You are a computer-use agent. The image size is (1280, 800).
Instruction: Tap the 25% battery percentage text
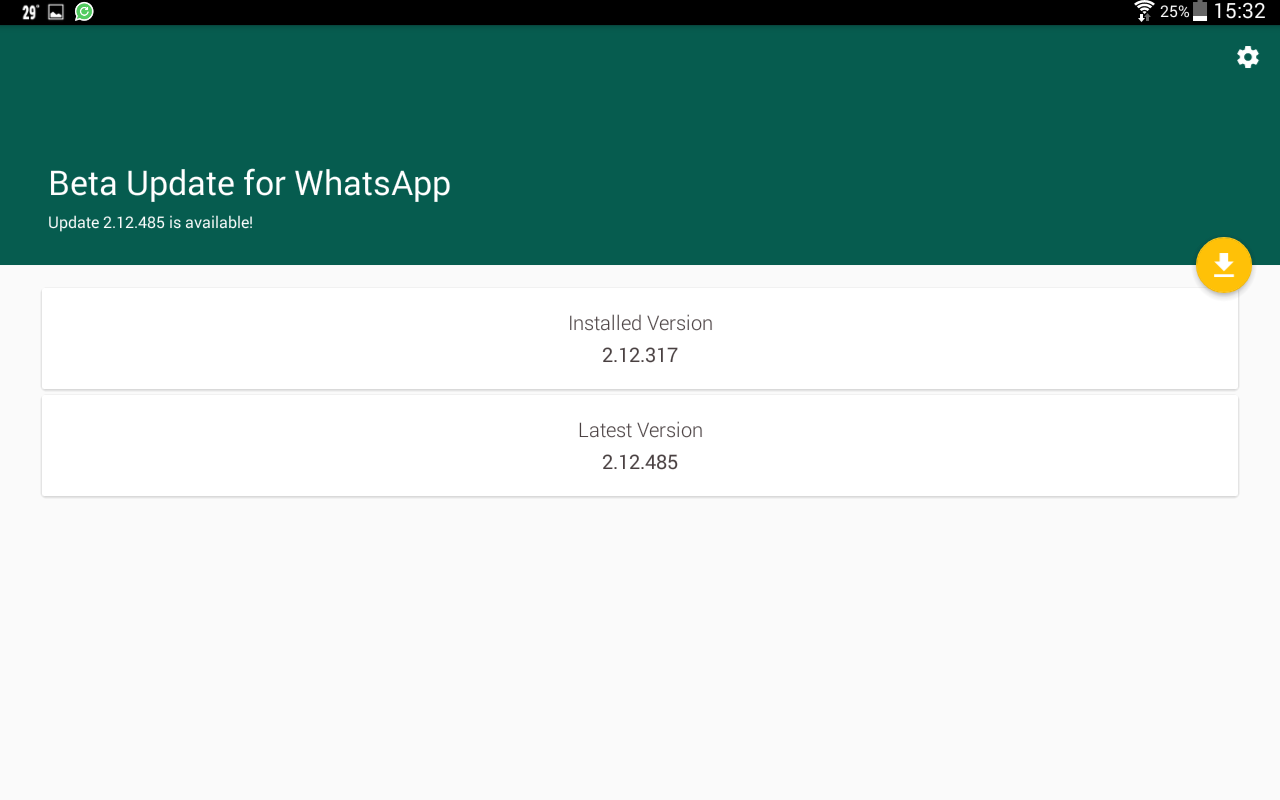[1175, 12]
